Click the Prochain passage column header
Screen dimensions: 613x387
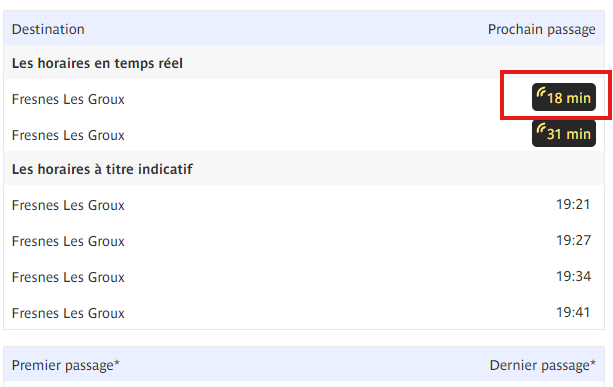tap(541, 29)
